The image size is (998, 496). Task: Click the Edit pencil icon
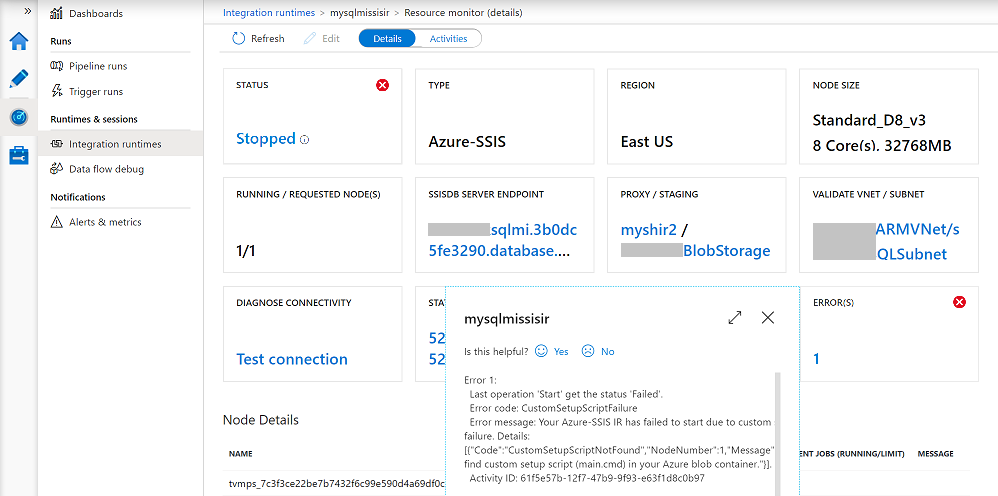coord(310,39)
